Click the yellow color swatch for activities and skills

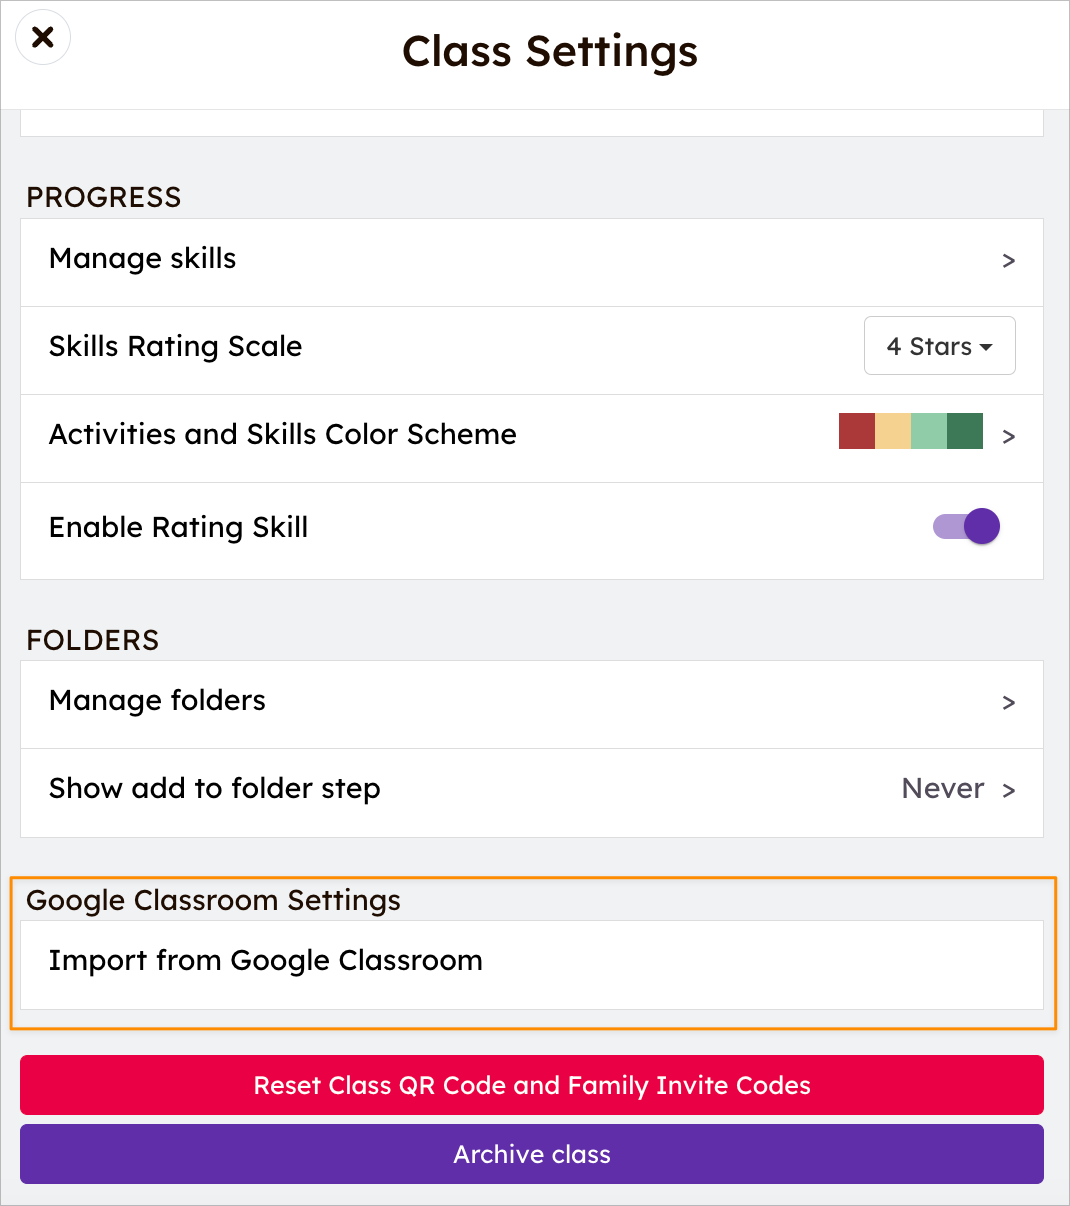coord(892,431)
